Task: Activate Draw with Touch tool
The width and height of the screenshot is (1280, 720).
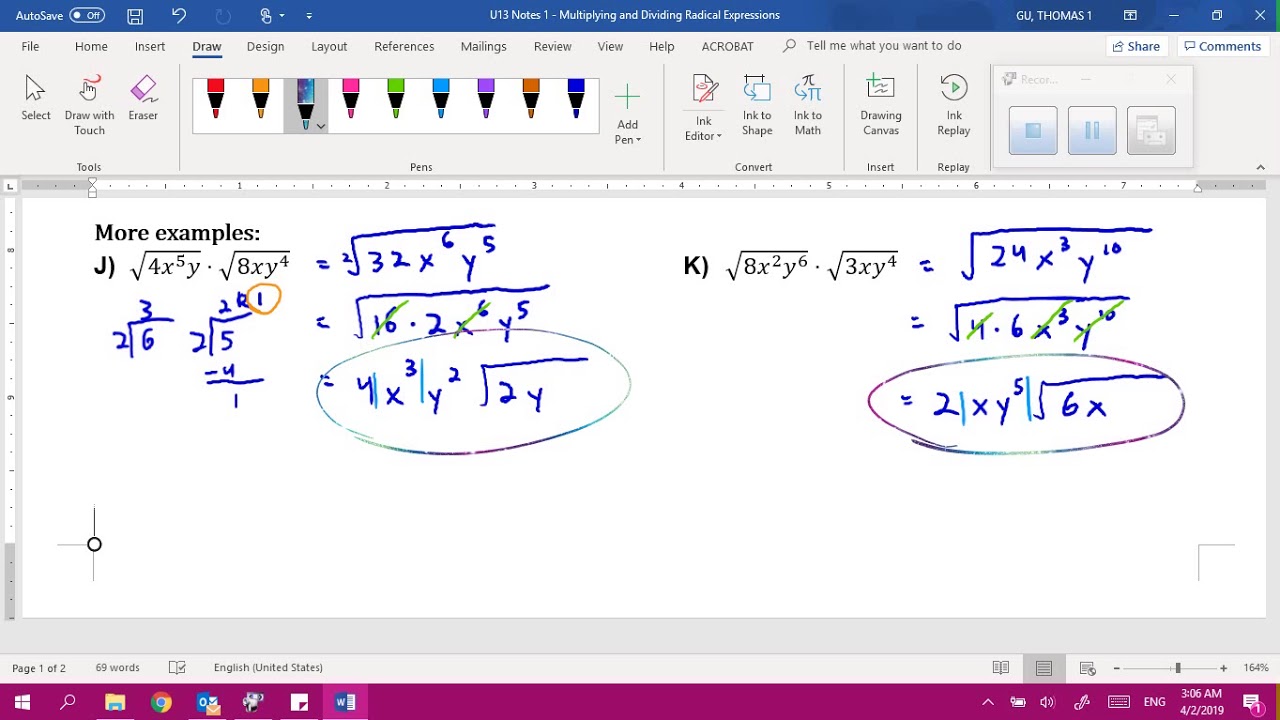Action: [89, 105]
